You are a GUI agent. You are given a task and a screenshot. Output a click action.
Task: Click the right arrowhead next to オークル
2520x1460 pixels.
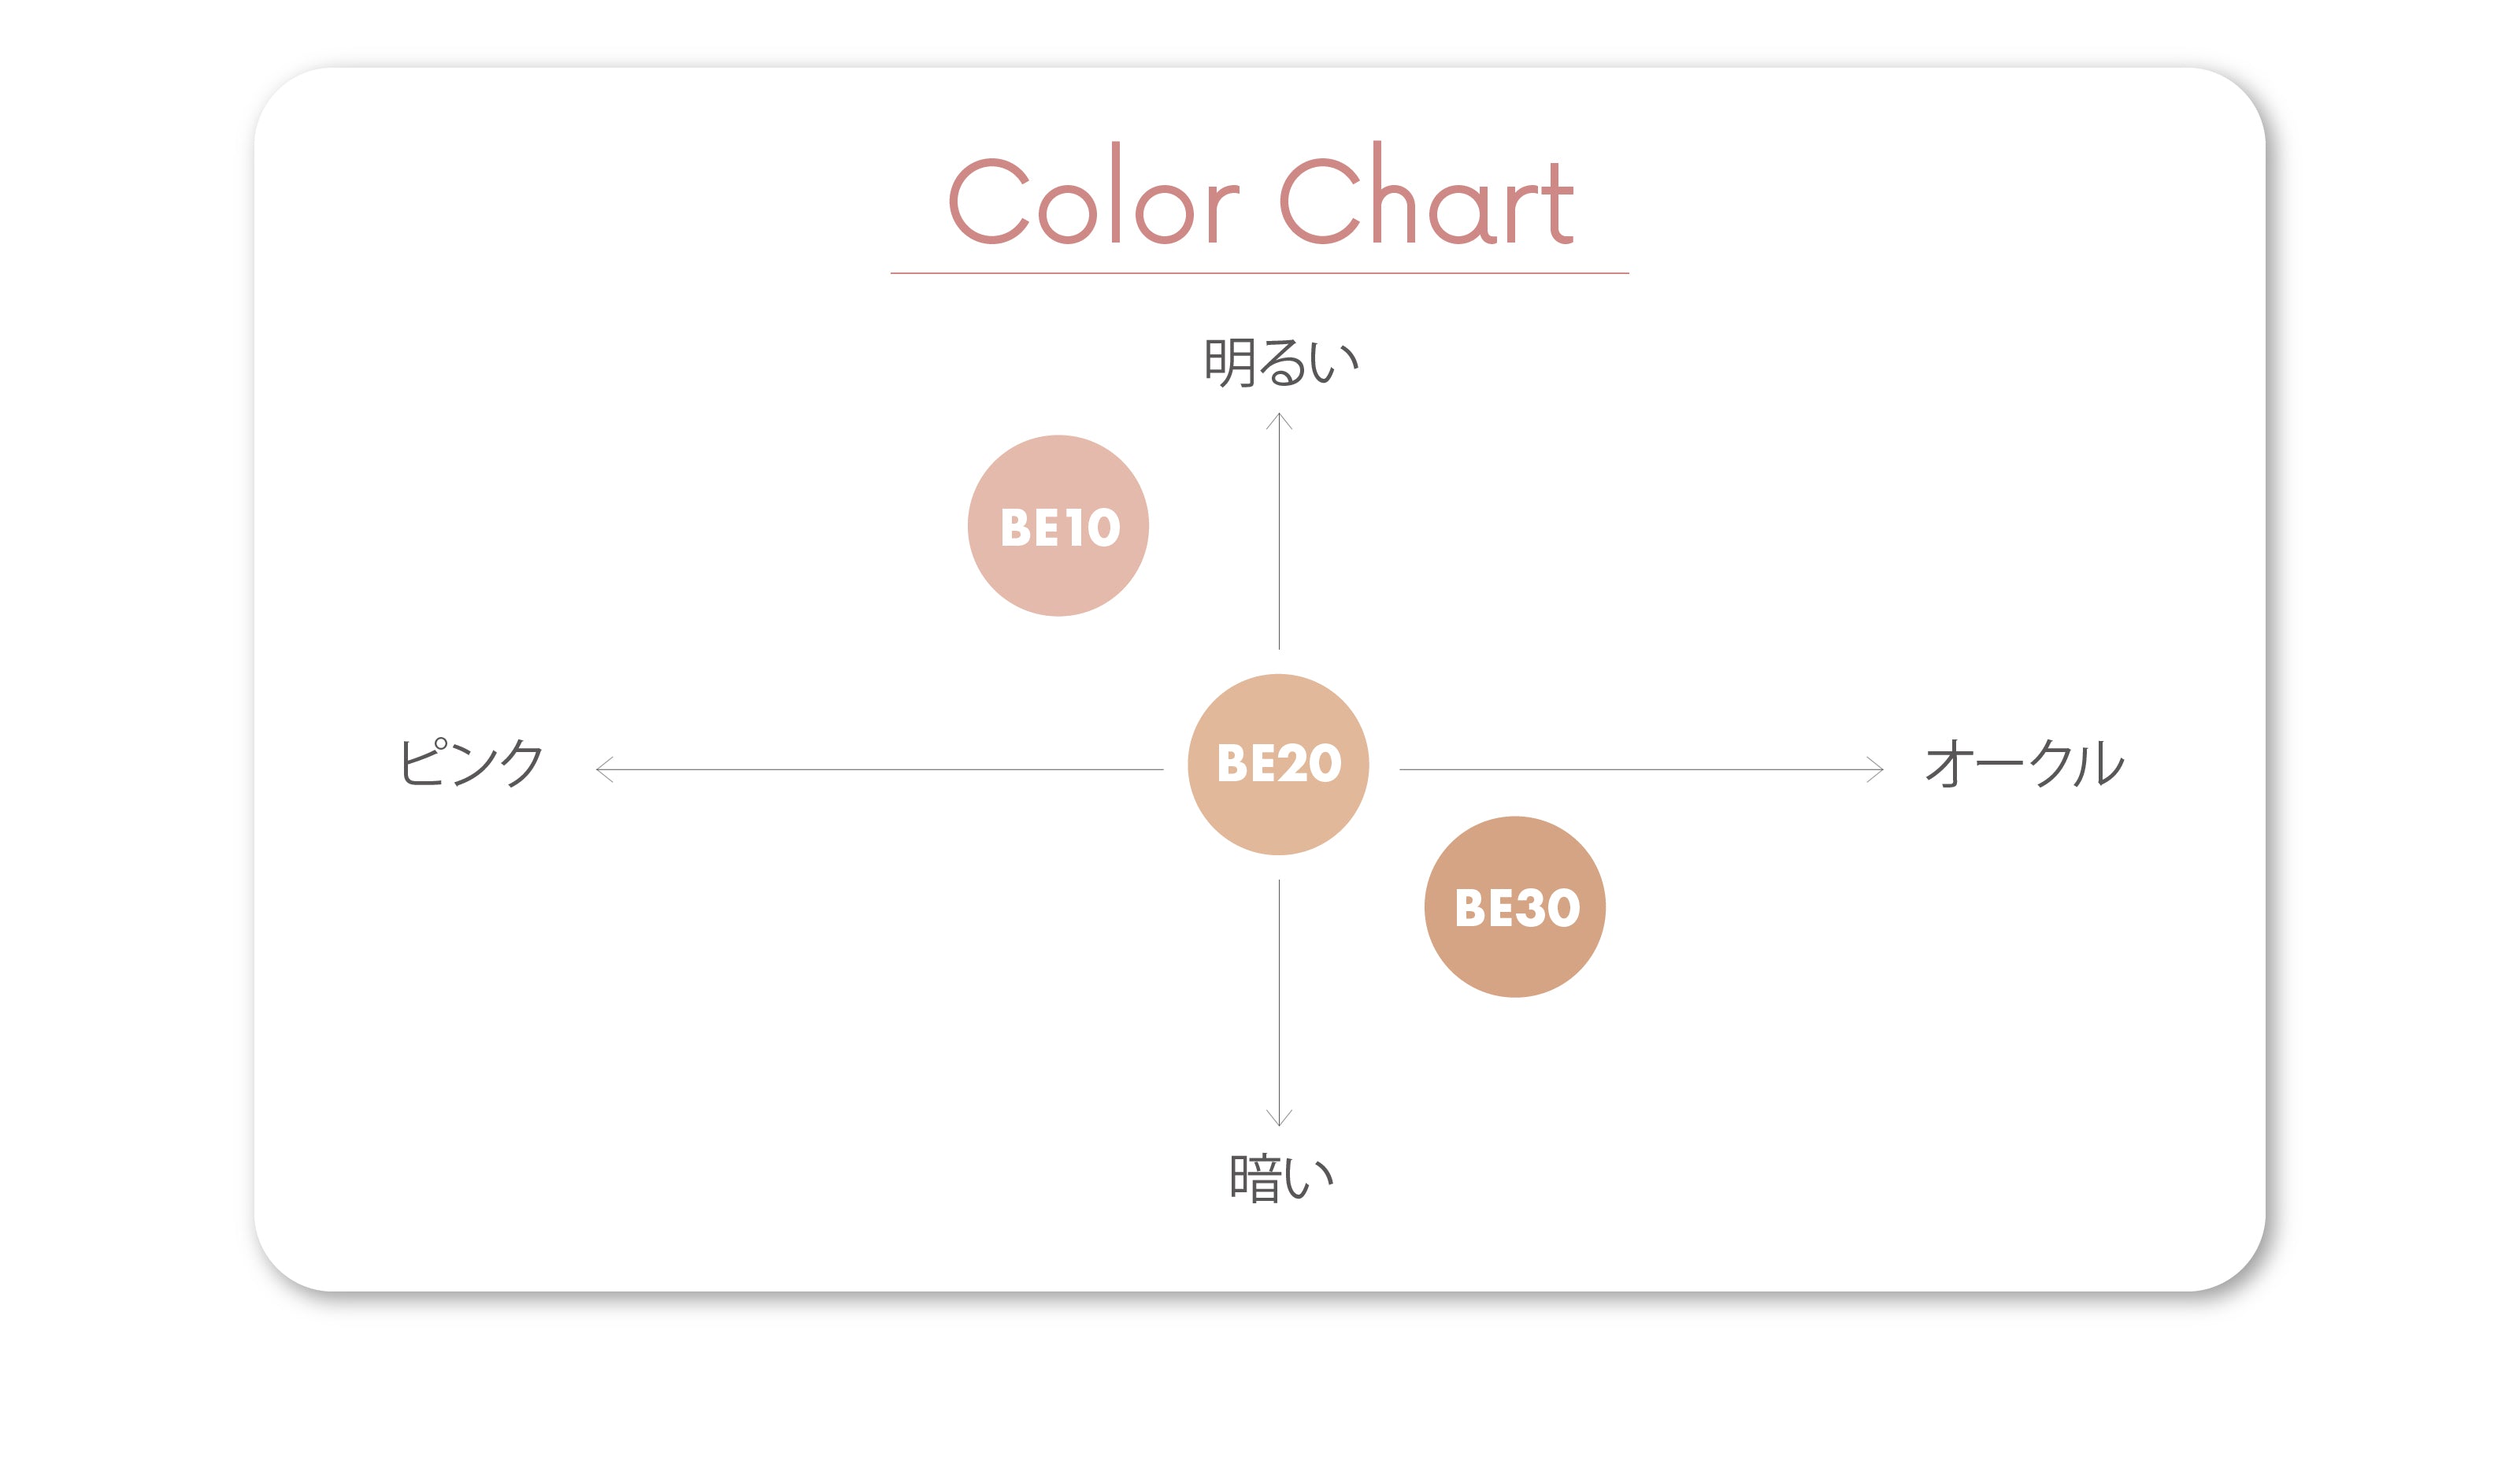coord(1877,769)
